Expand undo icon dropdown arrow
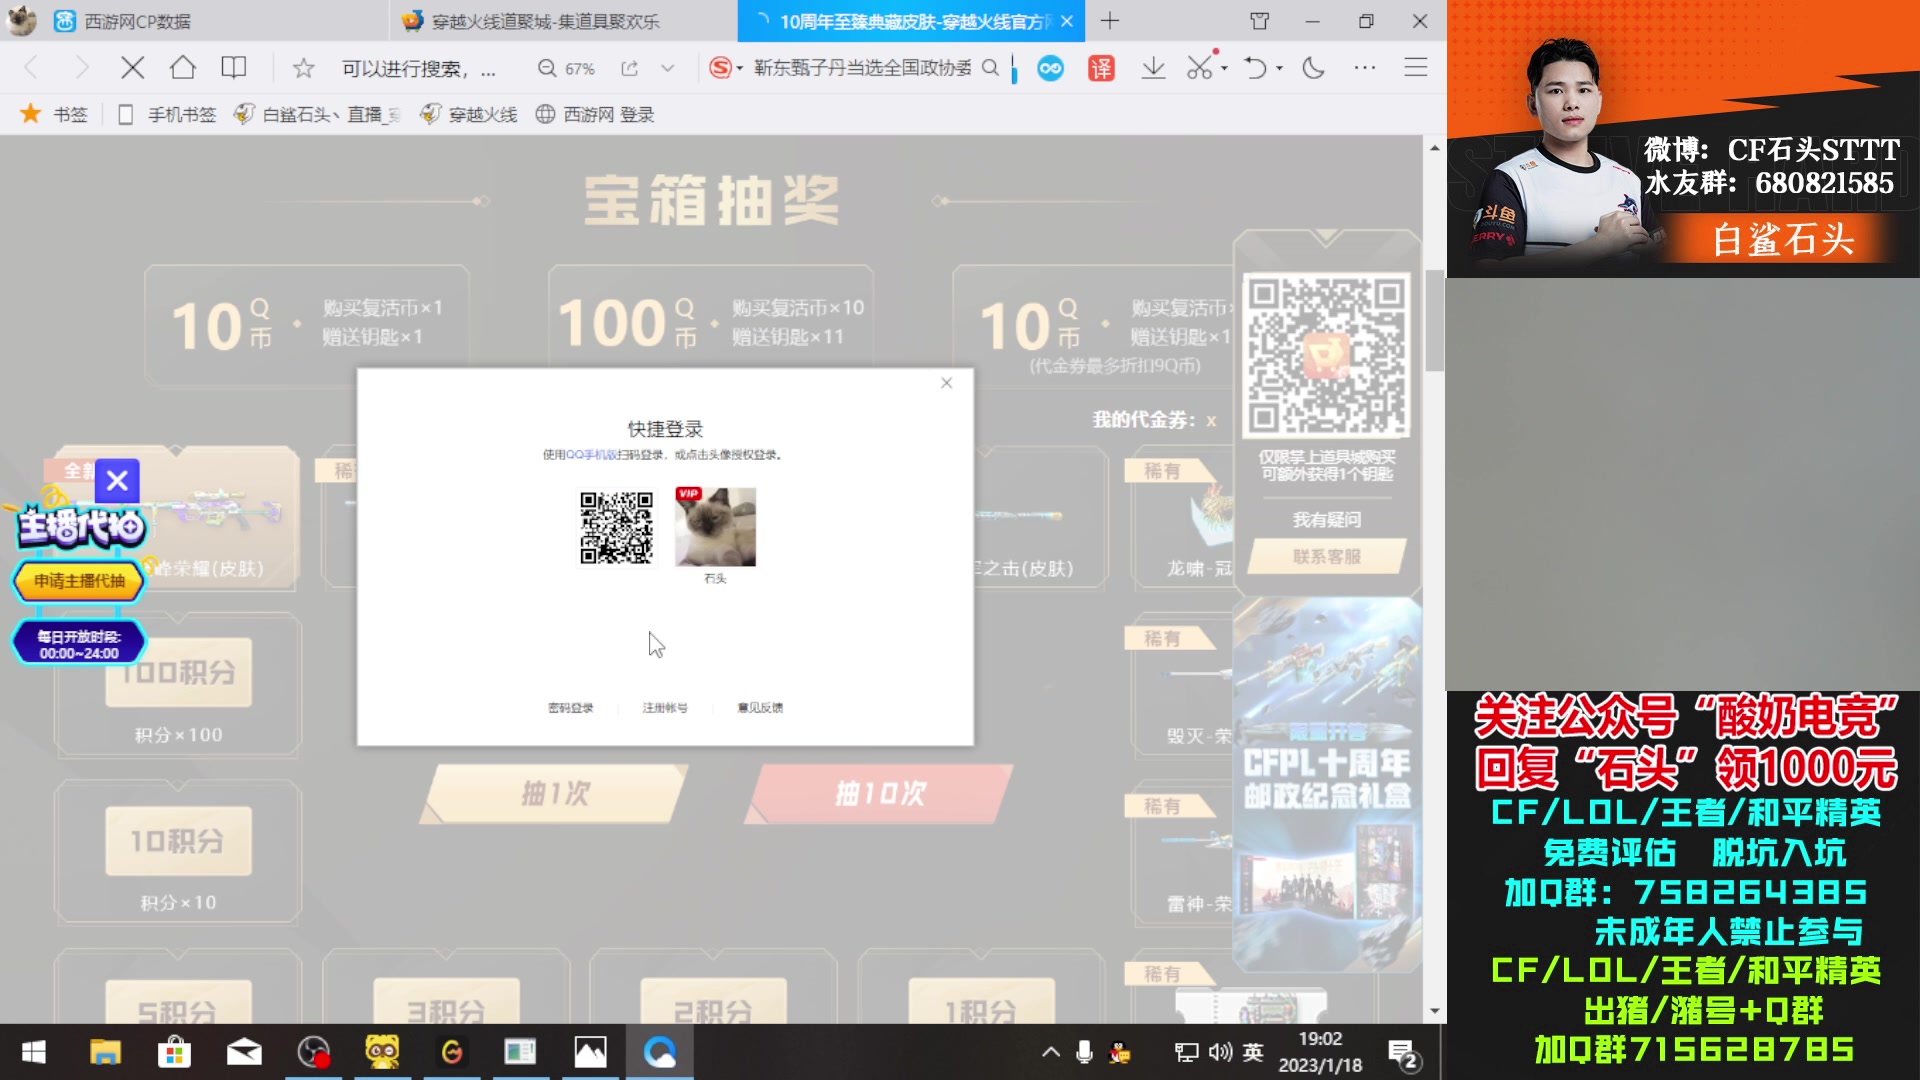Screen dimensions: 1920x1080 [1279, 69]
